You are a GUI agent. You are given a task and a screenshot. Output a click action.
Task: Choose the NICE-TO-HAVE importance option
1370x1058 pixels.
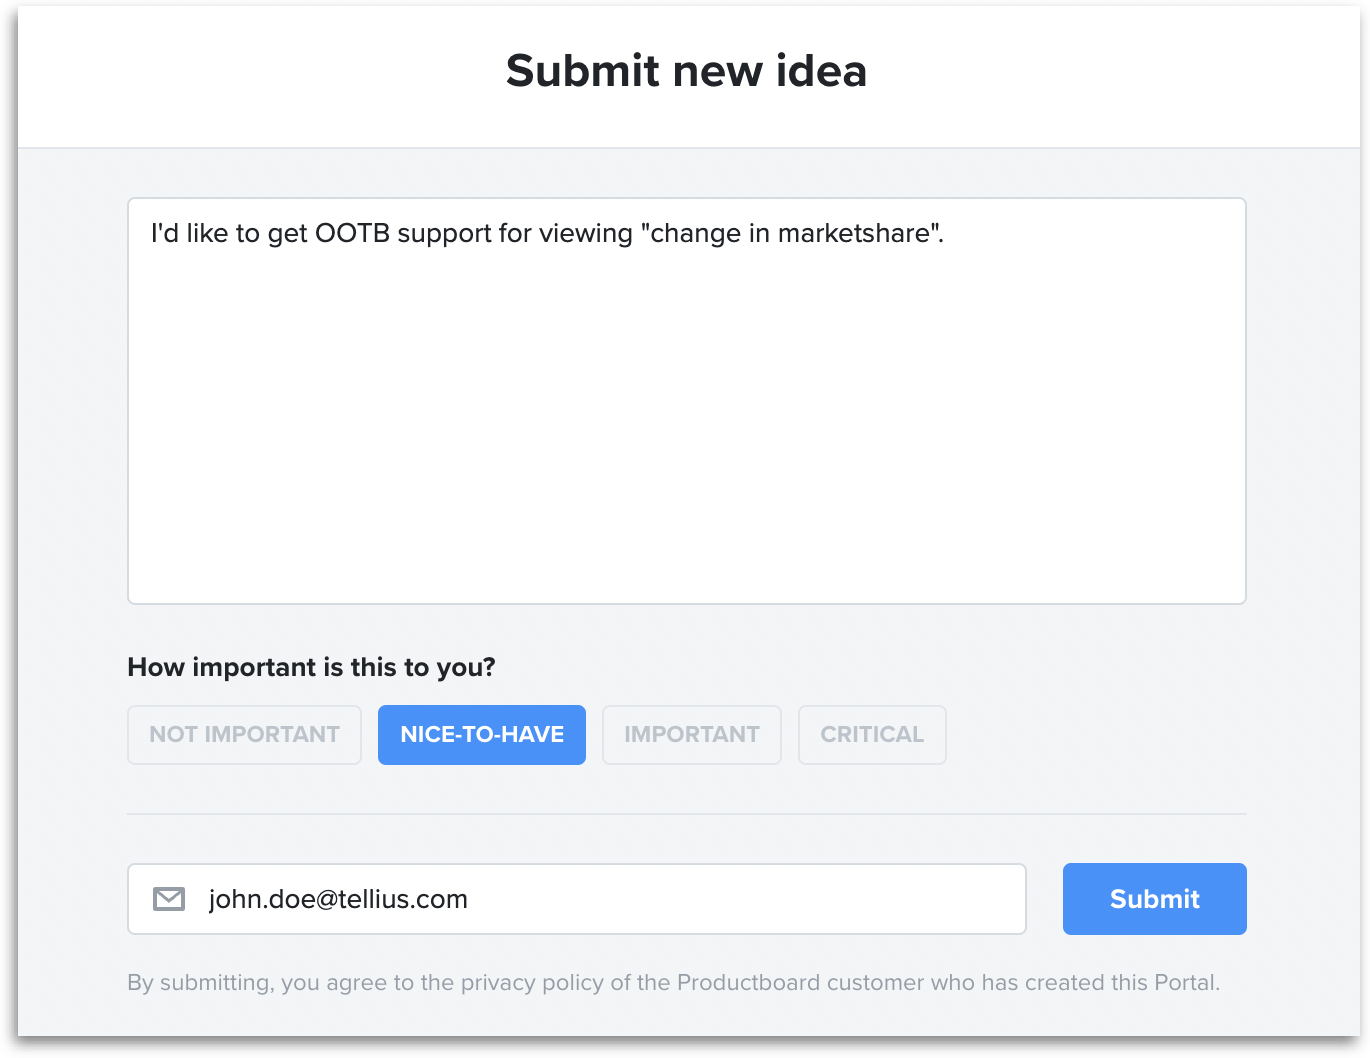[x=482, y=735]
